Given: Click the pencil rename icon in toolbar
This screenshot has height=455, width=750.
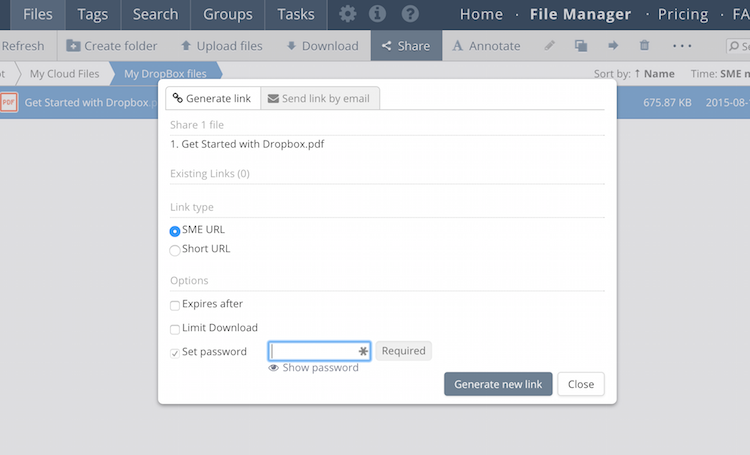Looking at the screenshot, I should (x=549, y=46).
